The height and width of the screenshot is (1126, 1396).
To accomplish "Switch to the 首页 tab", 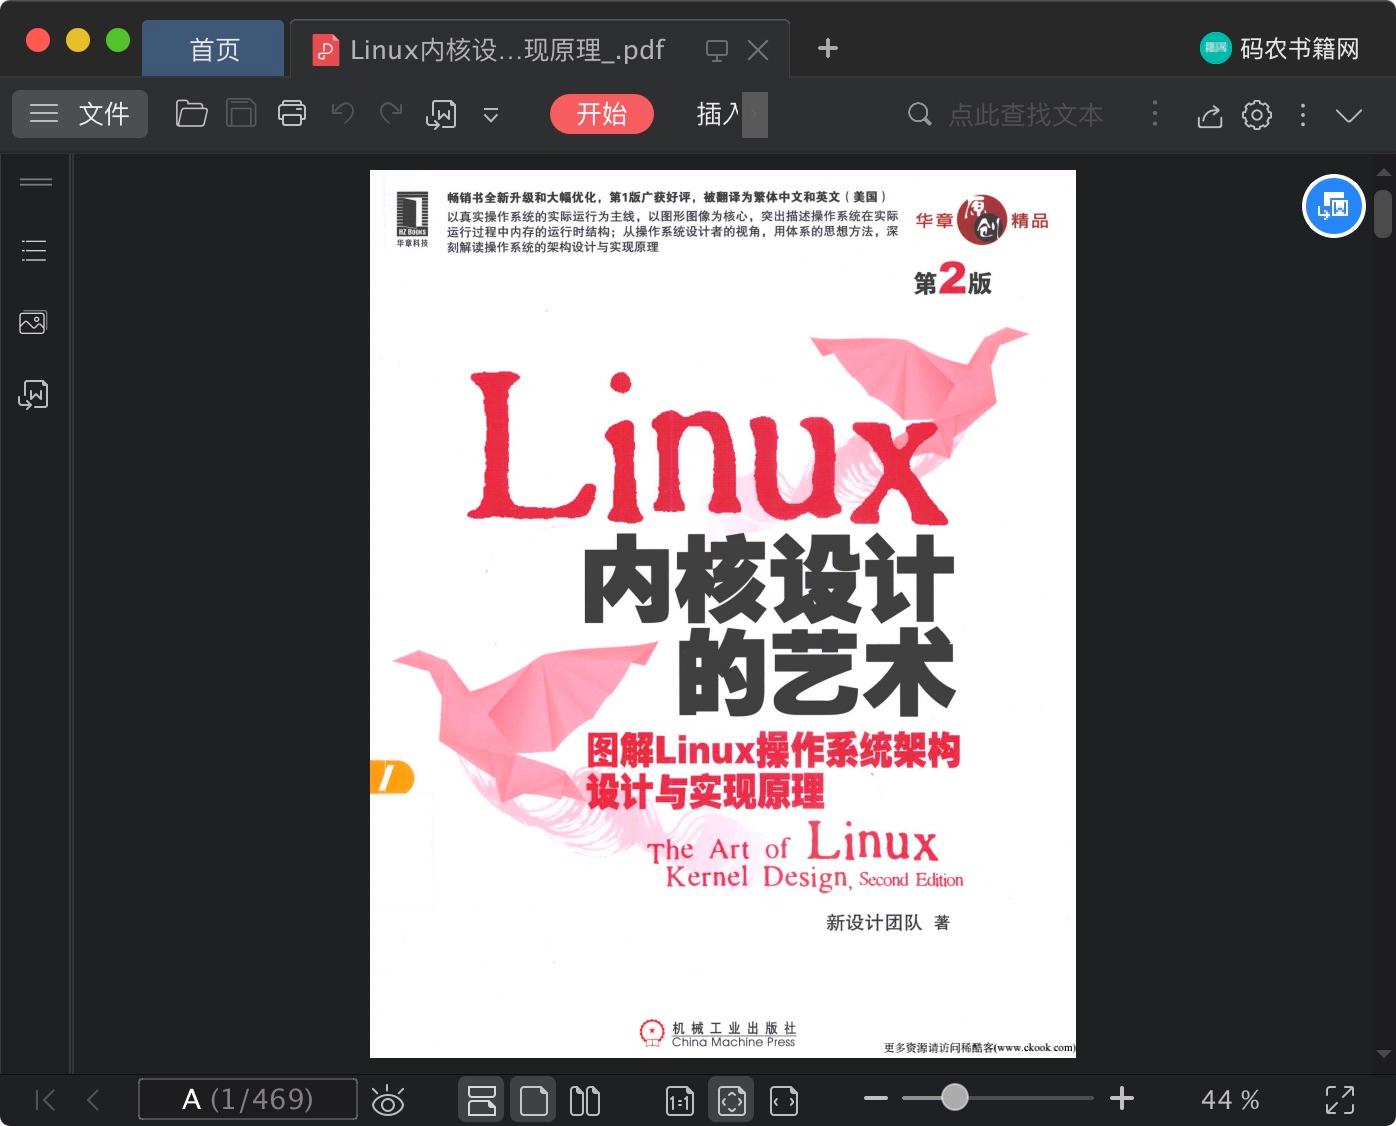I will (x=214, y=49).
